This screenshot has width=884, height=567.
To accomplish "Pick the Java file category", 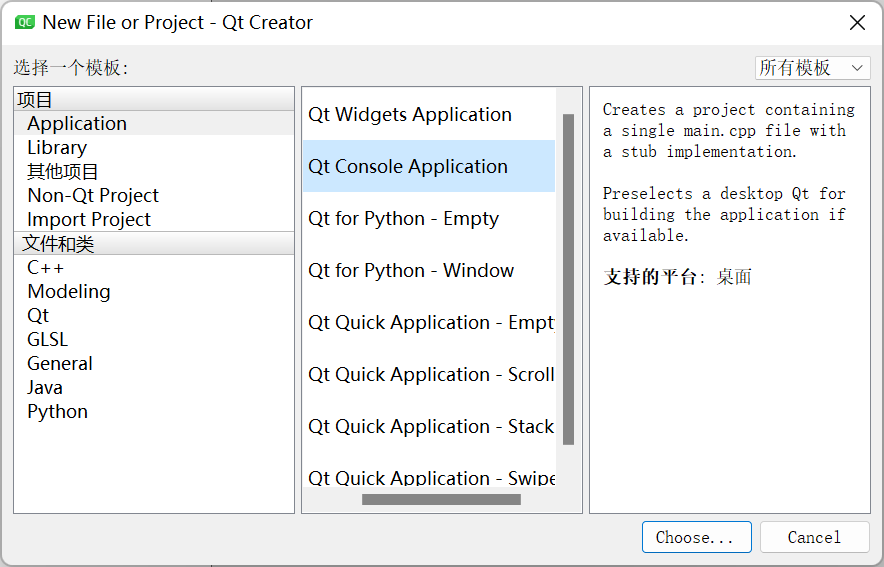I will 154,388.
